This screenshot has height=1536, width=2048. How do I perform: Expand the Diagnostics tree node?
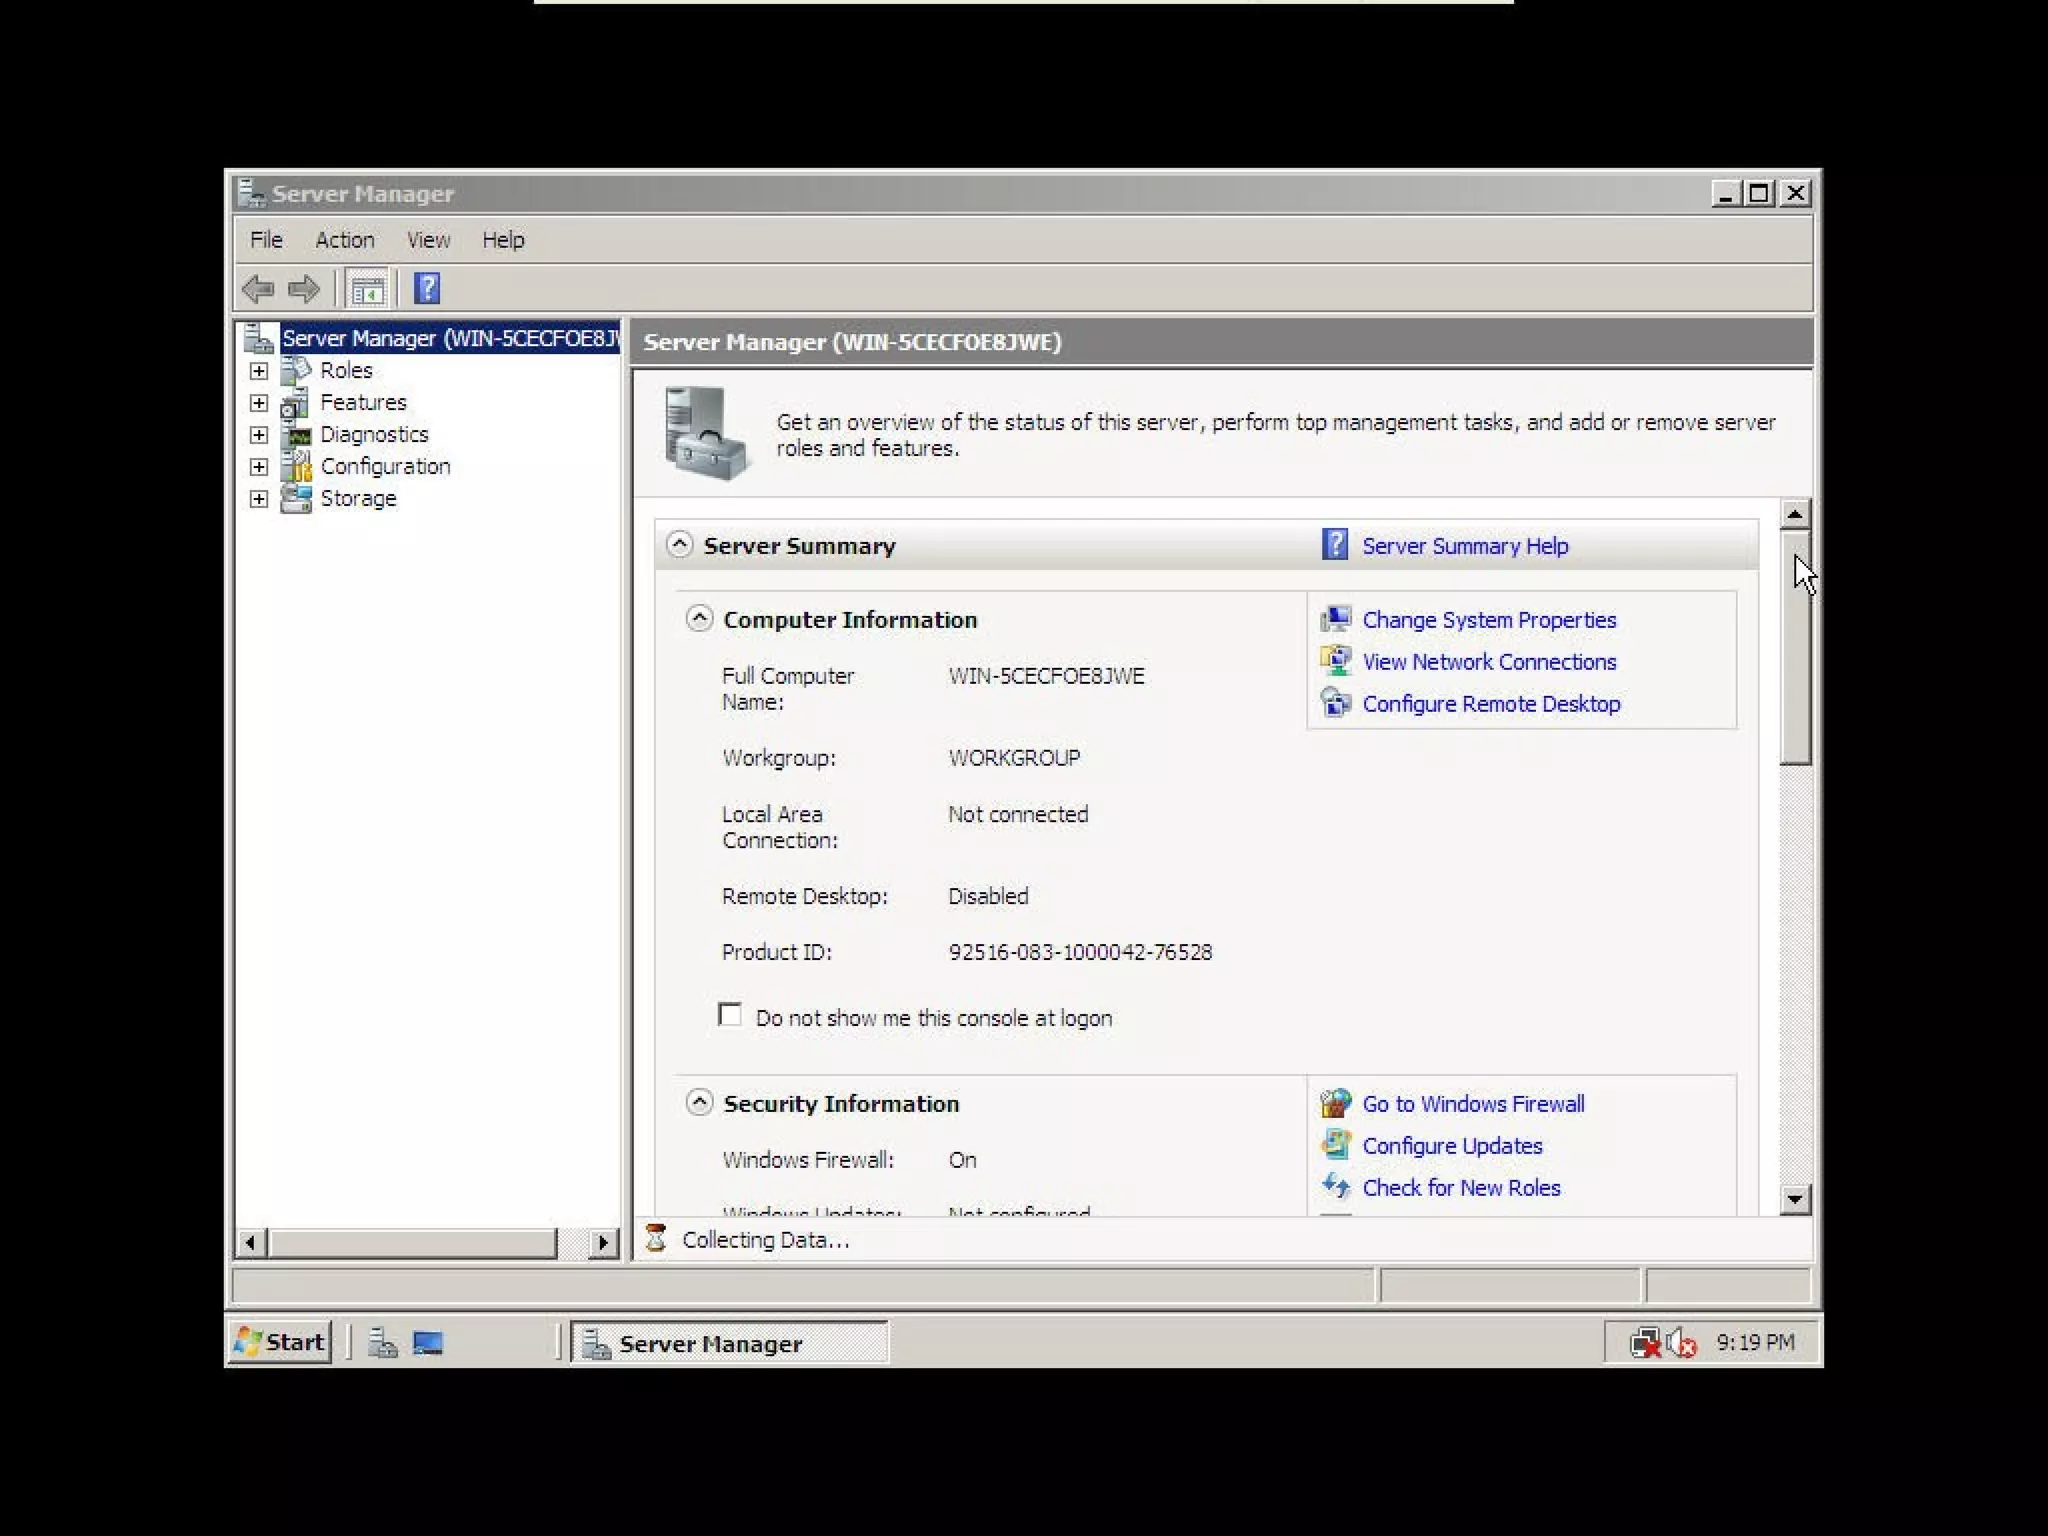pyautogui.click(x=259, y=435)
